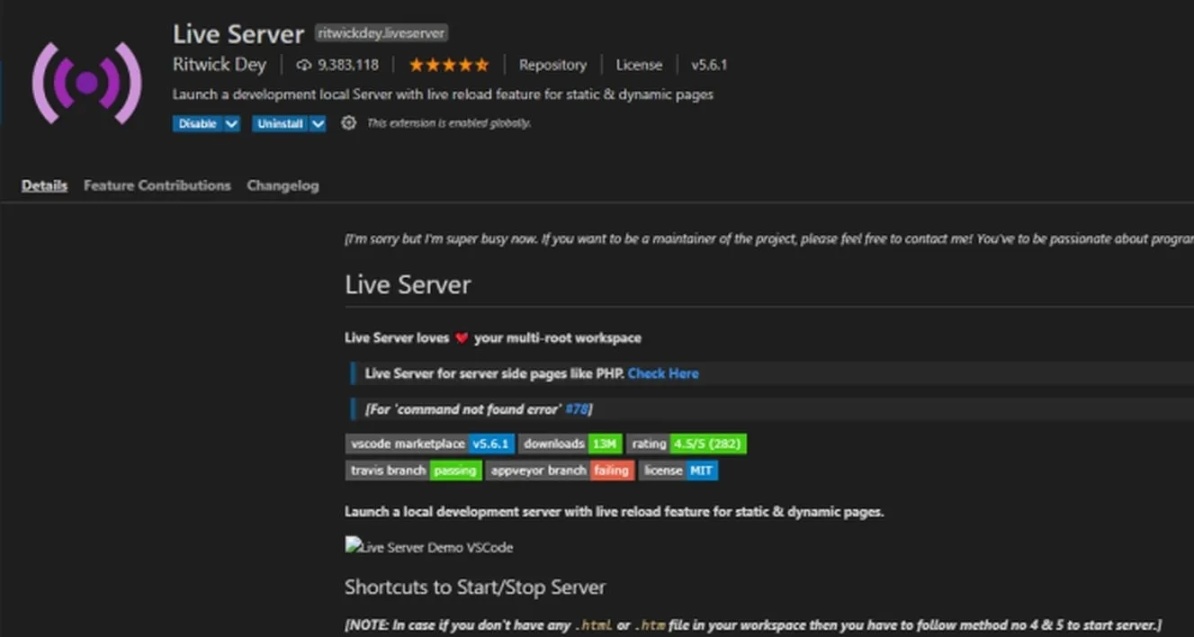Follow the Check Here link for PHP
Viewport: 1194px width, 637px height.
click(x=663, y=374)
